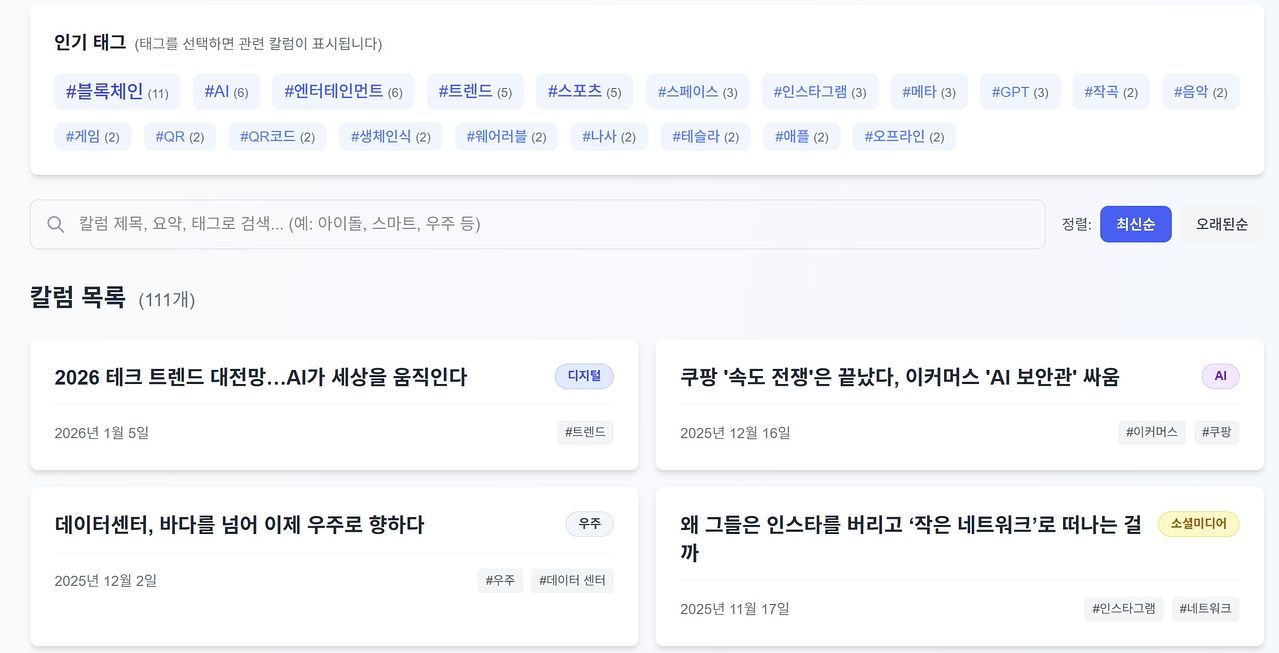Image resolution: width=1279 pixels, height=653 pixels.
Task: Click the #데이터 센터 tag chip
Action: point(572,580)
